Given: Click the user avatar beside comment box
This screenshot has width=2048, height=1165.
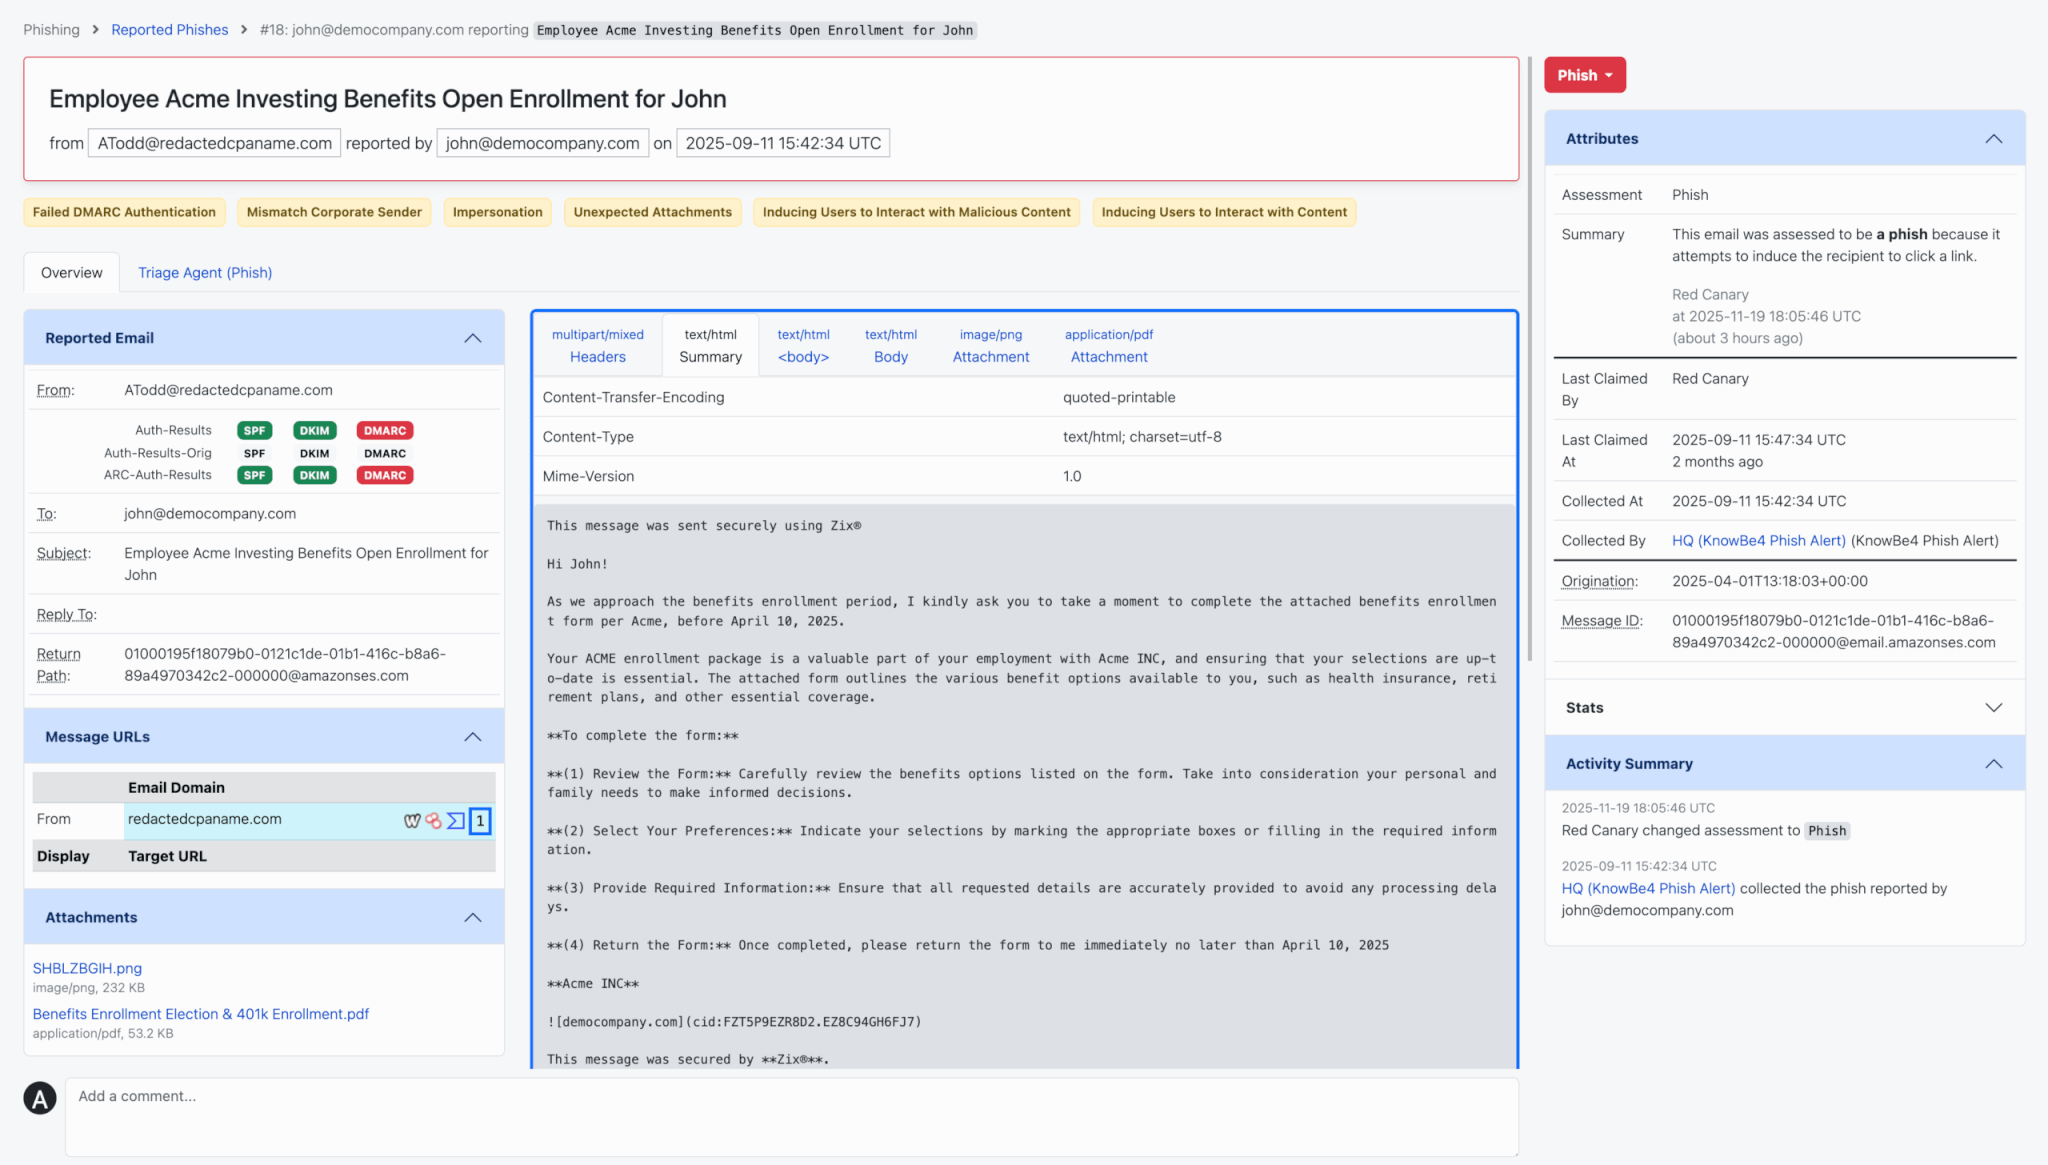Looking at the screenshot, I should pyautogui.click(x=40, y=1097).
